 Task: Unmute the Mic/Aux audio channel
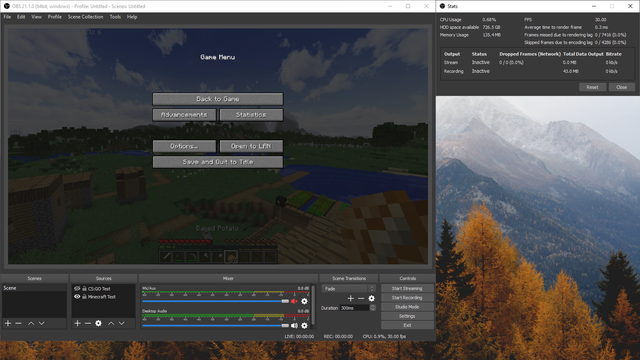click(294, 301)
